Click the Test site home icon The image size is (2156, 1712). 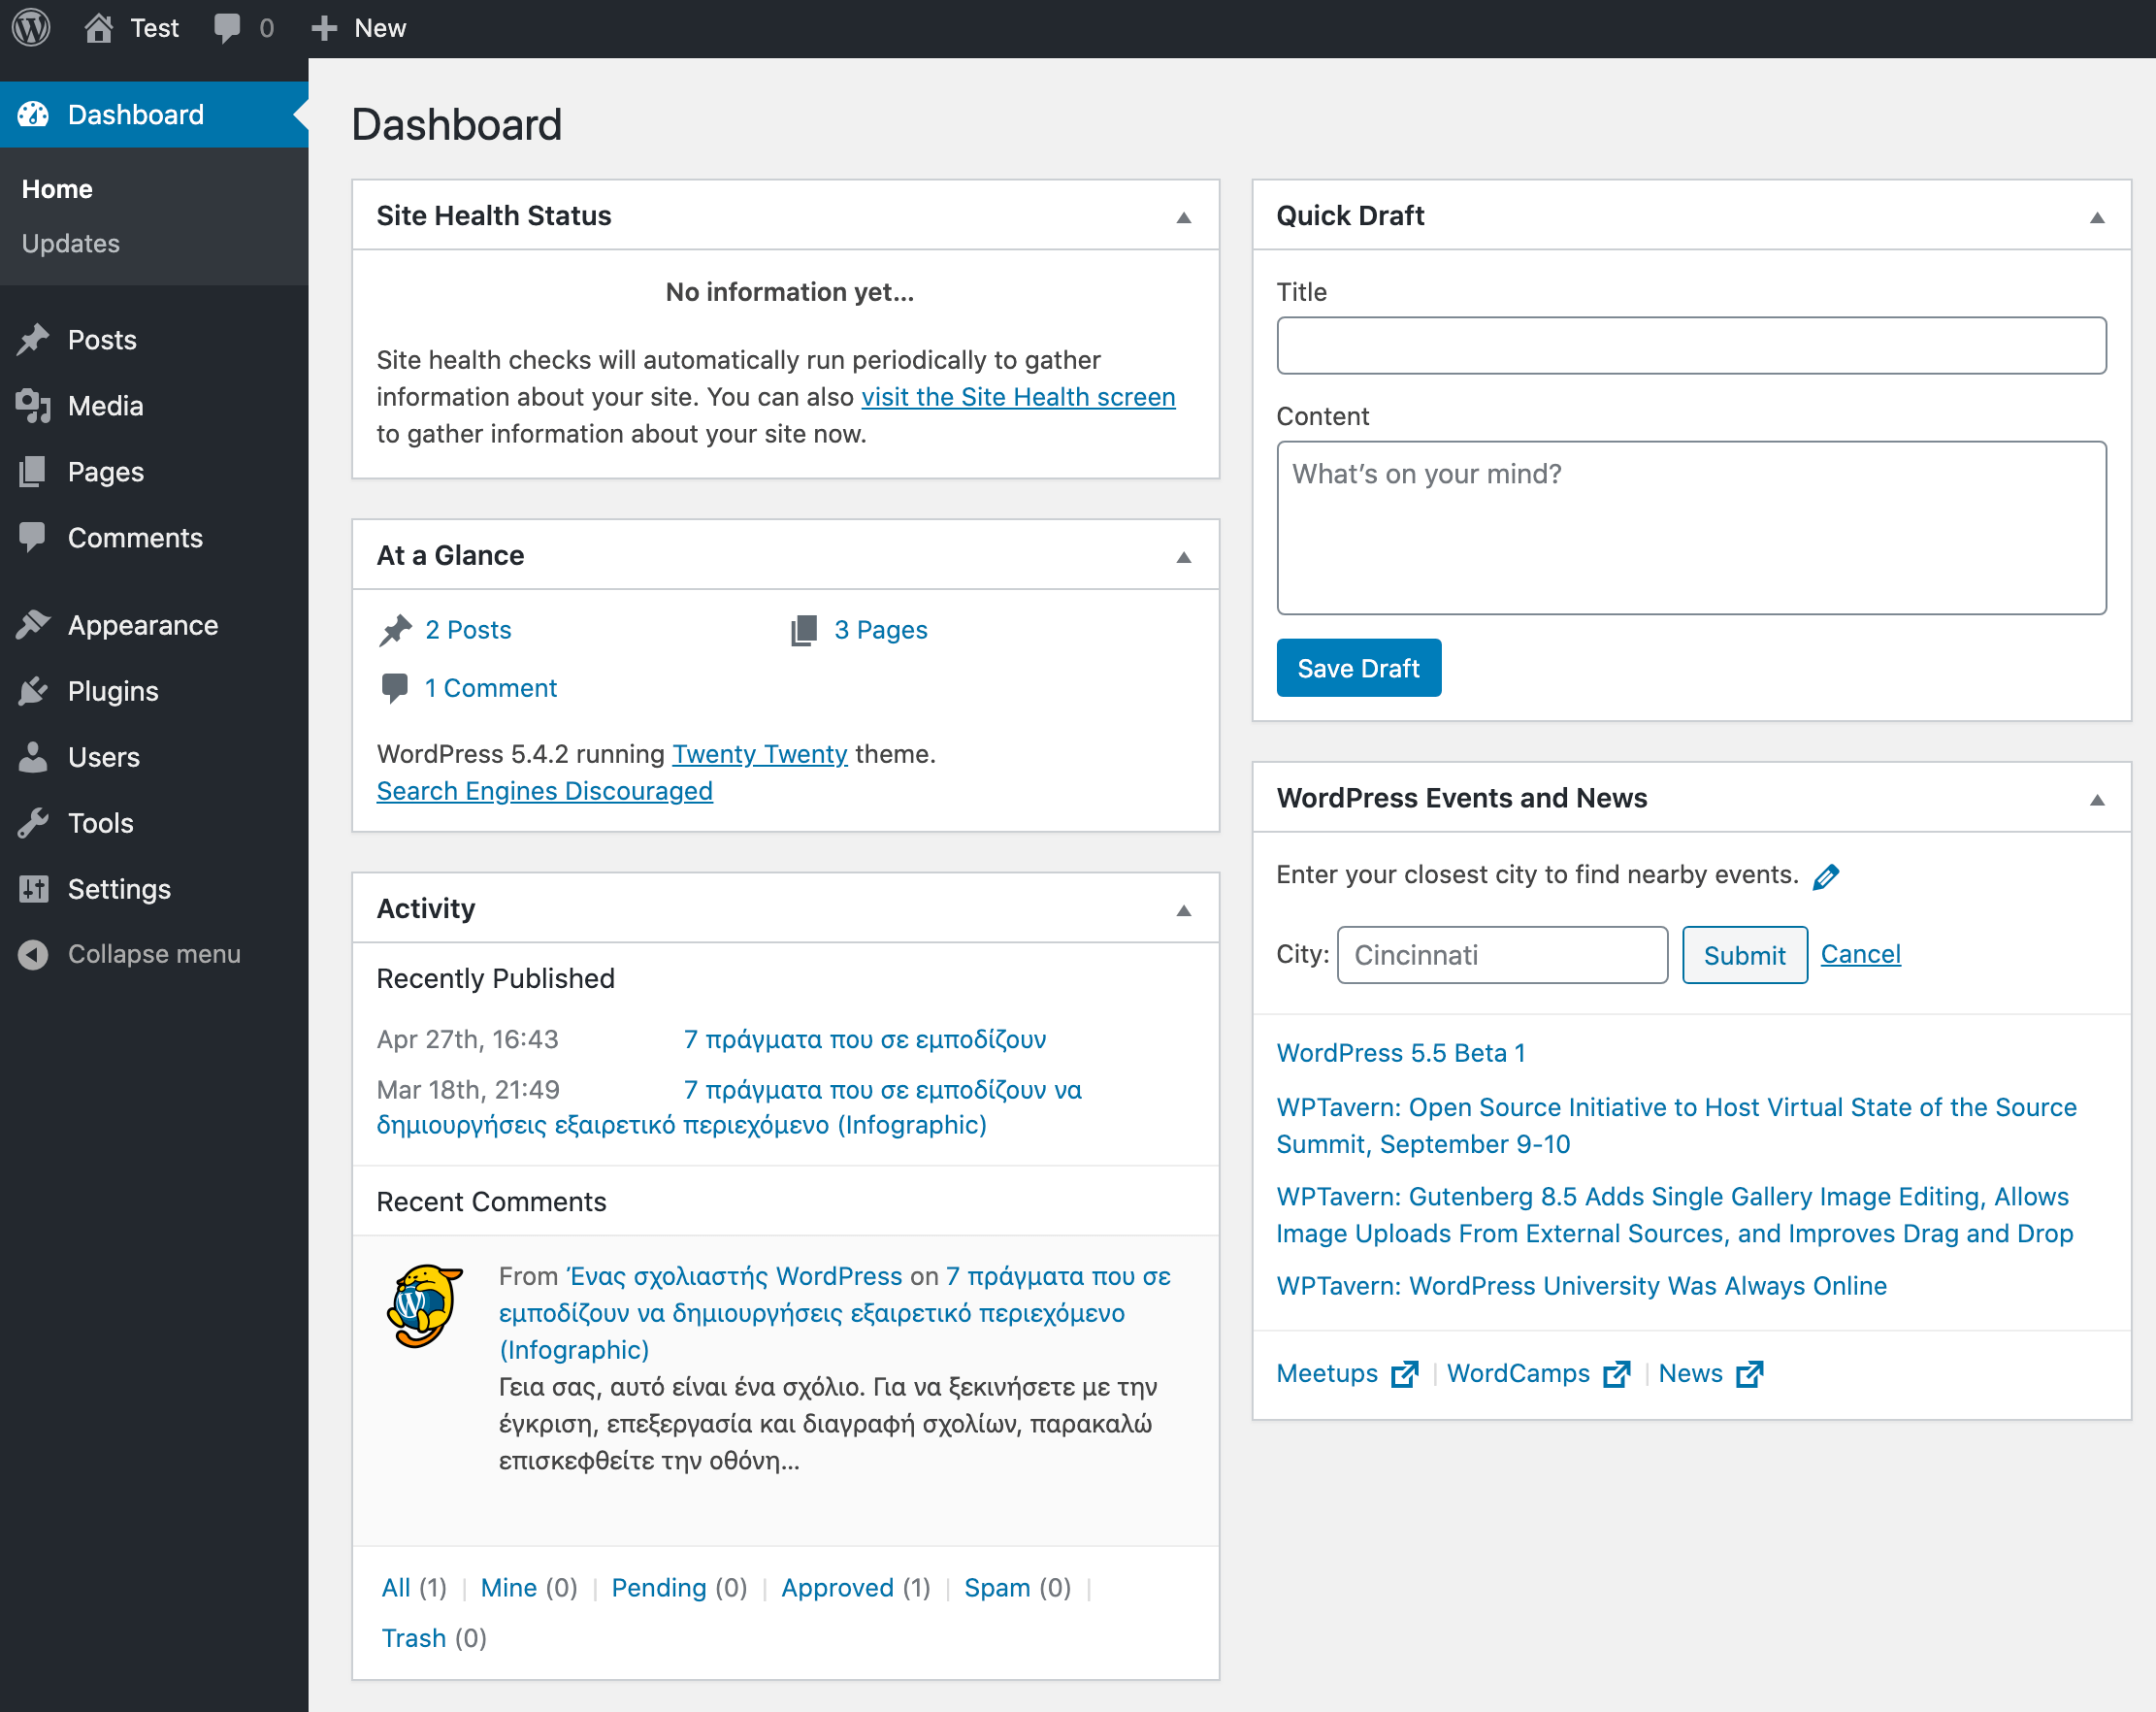[98, 27]
